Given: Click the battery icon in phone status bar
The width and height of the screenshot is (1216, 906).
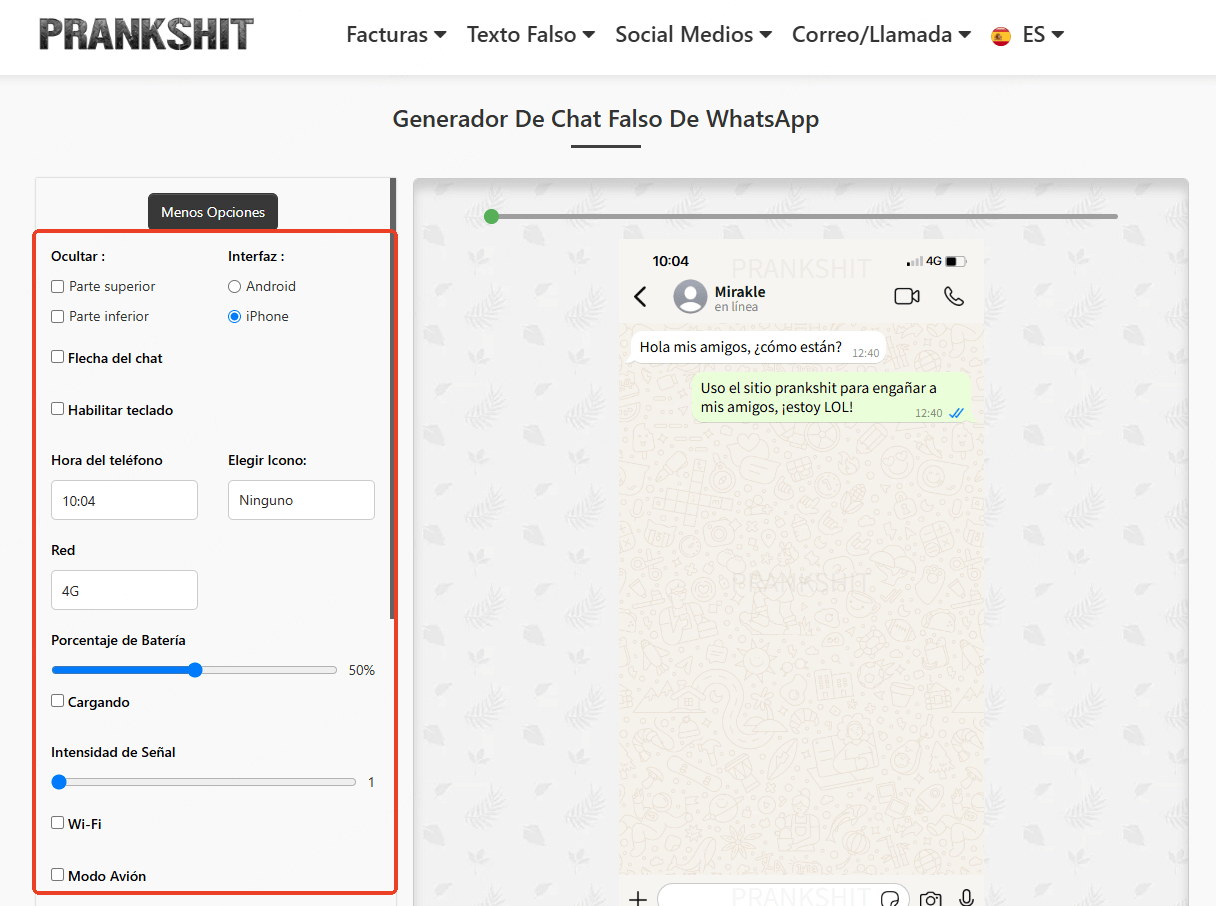Looking at the screenshot, I should click(x=956, y=261).
